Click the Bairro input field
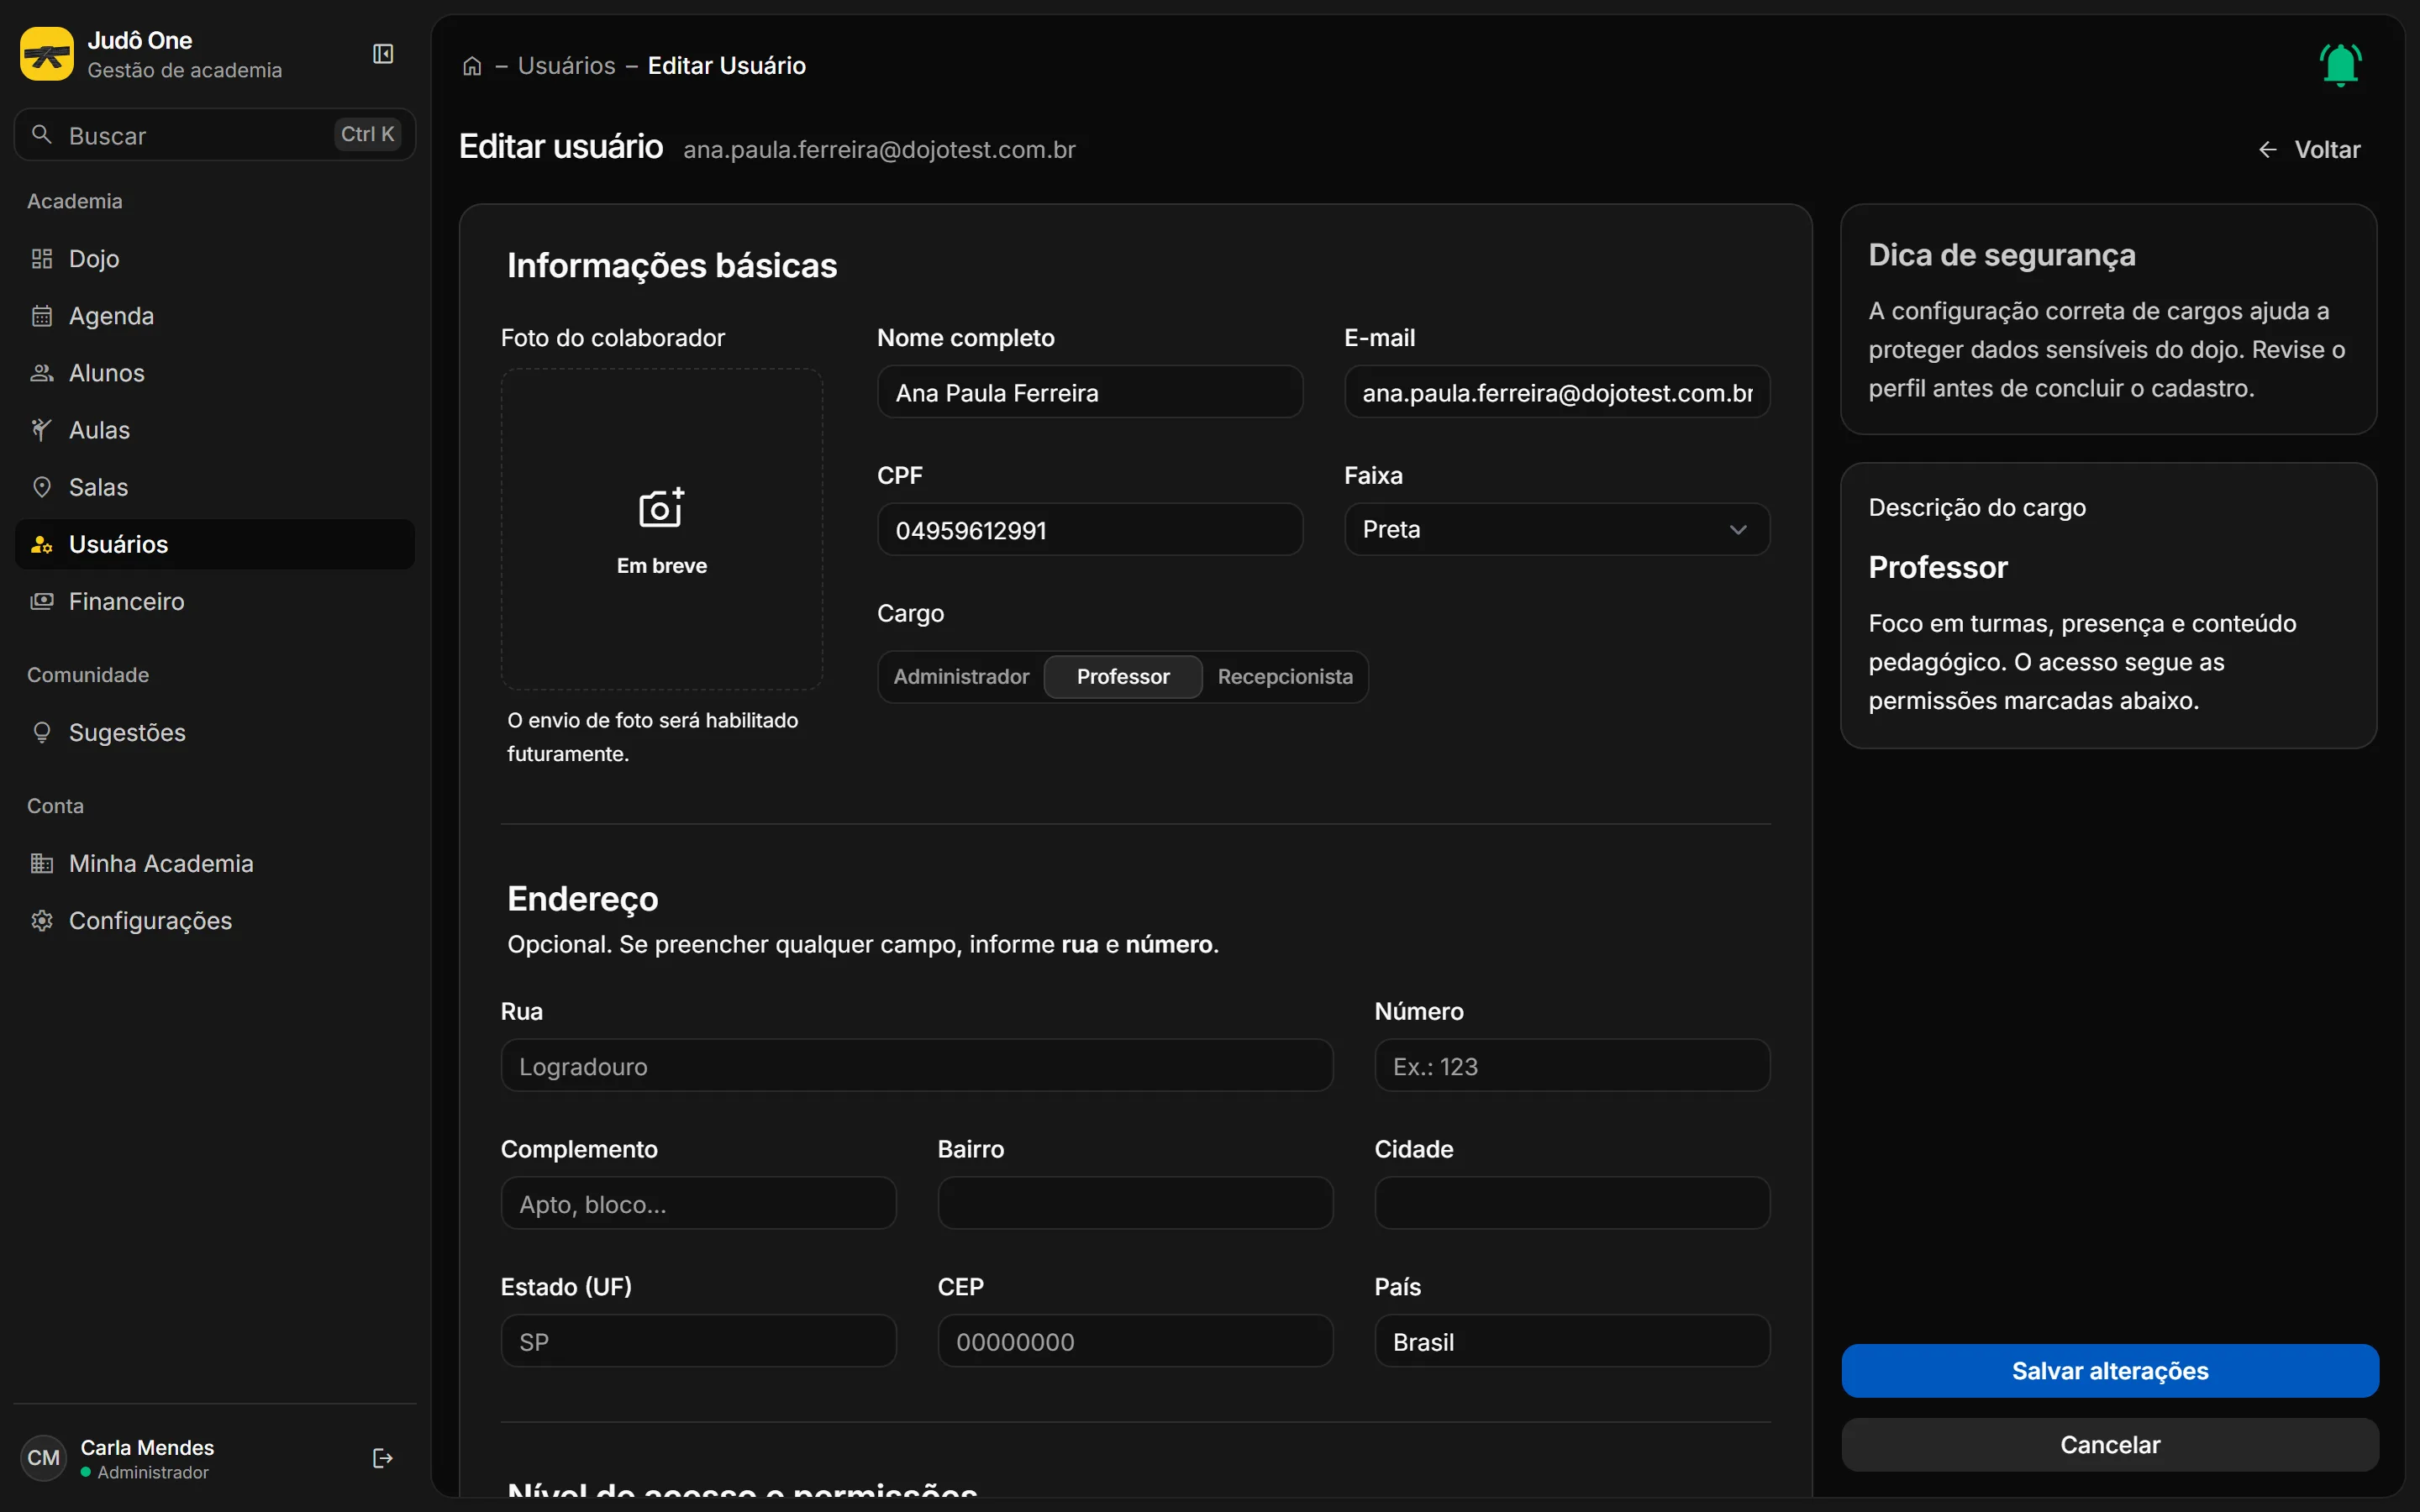Viewport: 2420px width, 1512px height. [1135, 1203]
